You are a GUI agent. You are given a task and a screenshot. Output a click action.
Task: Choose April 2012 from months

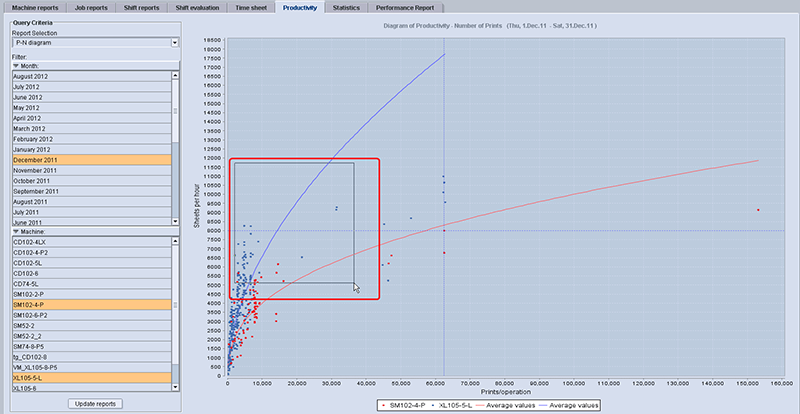pos(92,118)
